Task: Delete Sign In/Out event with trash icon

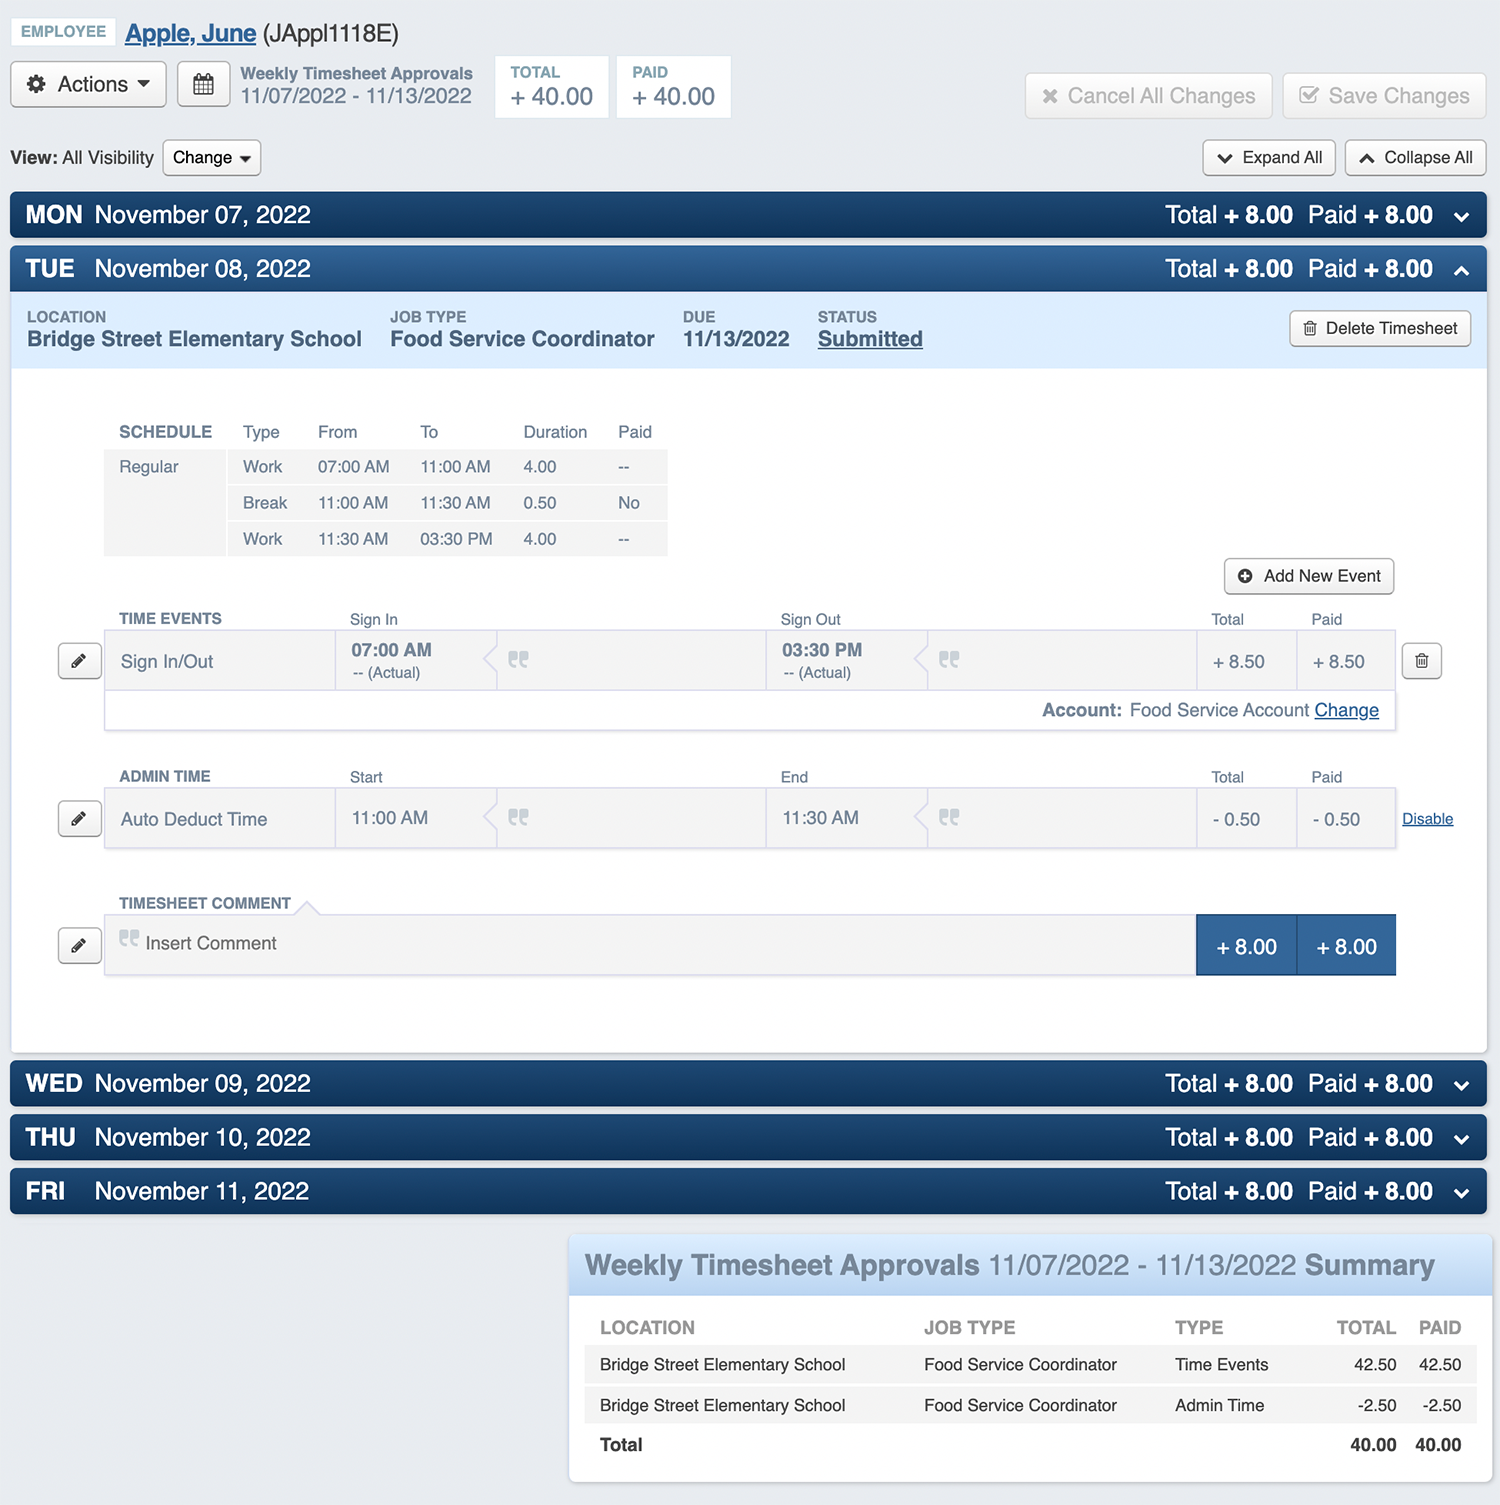Action: pyautogui.click(x=1421, y=661)
